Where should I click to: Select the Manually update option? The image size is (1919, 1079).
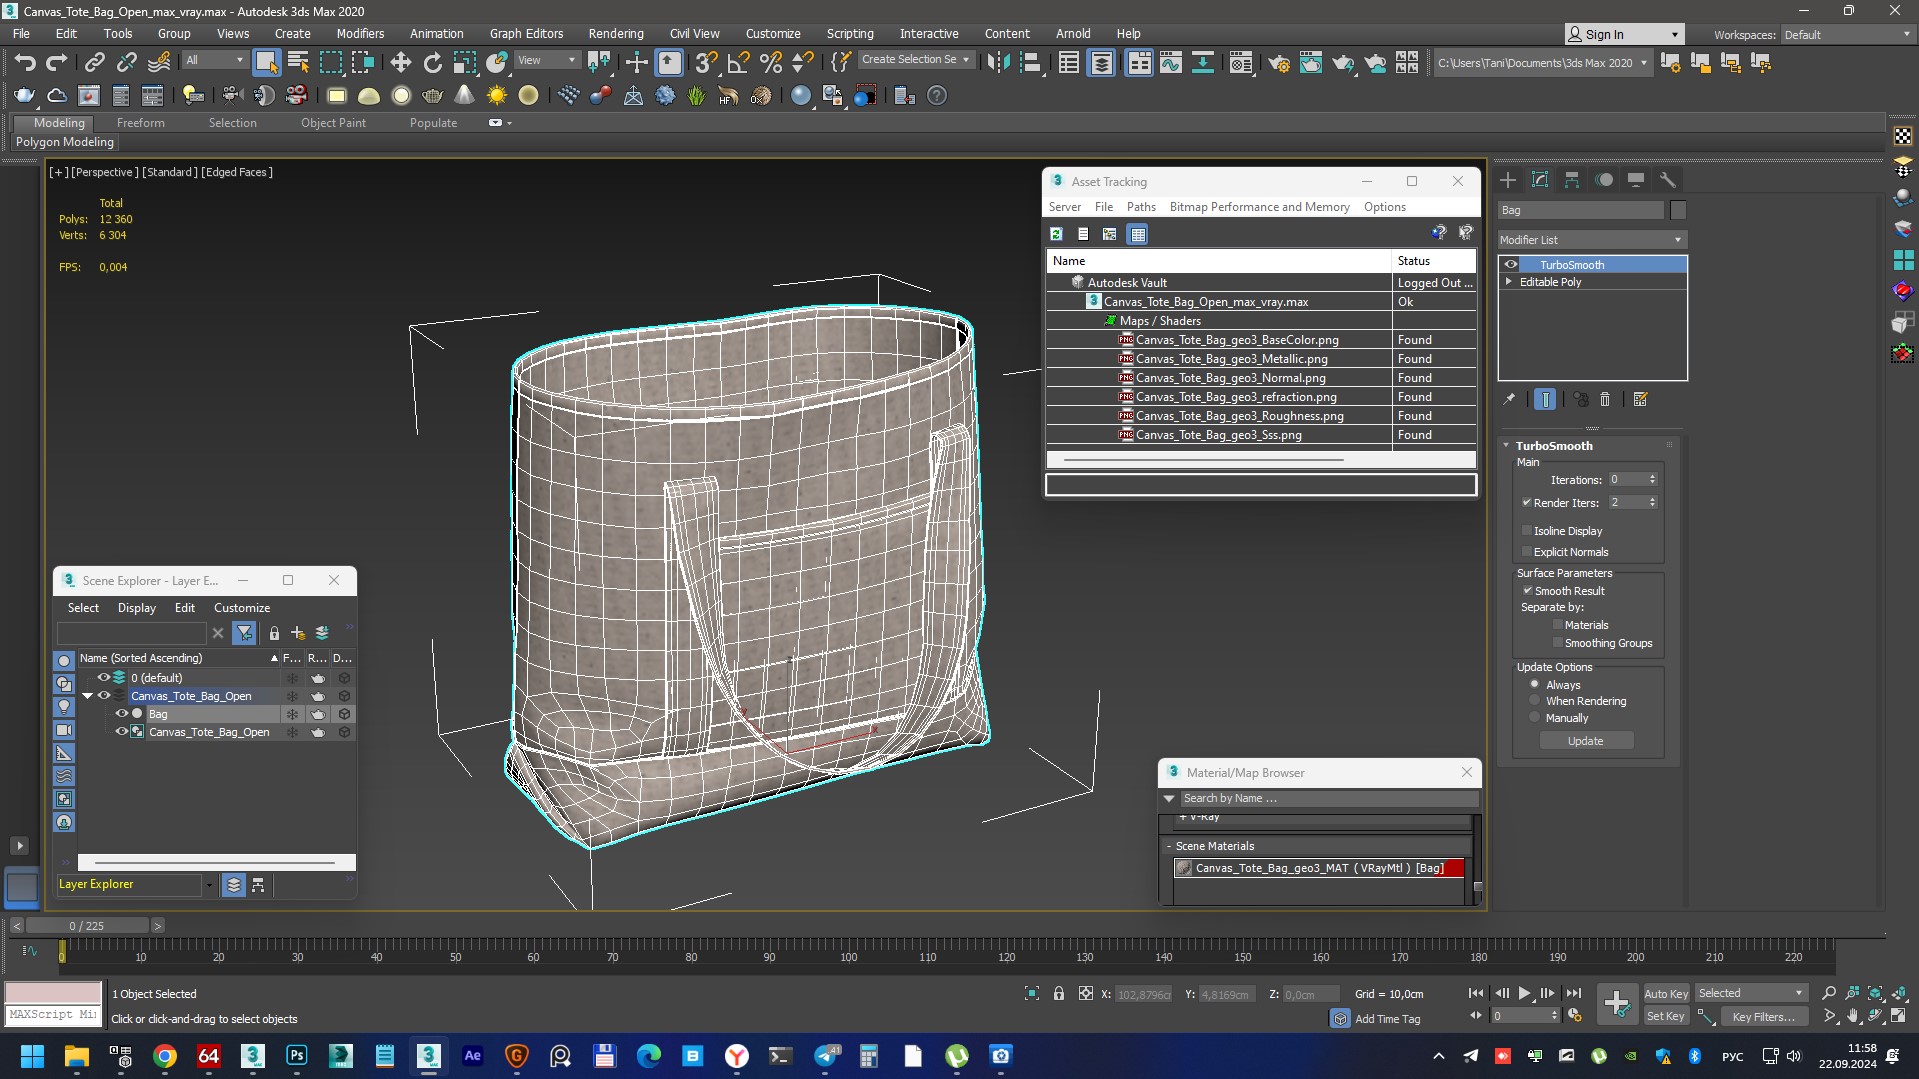1535,718
